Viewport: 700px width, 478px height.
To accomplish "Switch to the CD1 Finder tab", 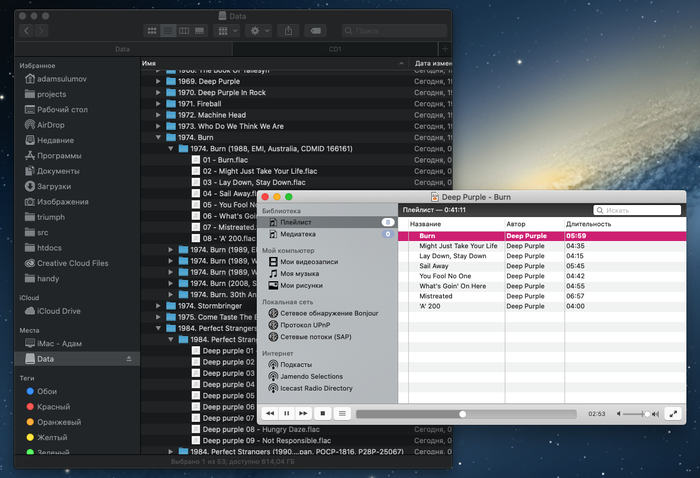I will (335, 48).
